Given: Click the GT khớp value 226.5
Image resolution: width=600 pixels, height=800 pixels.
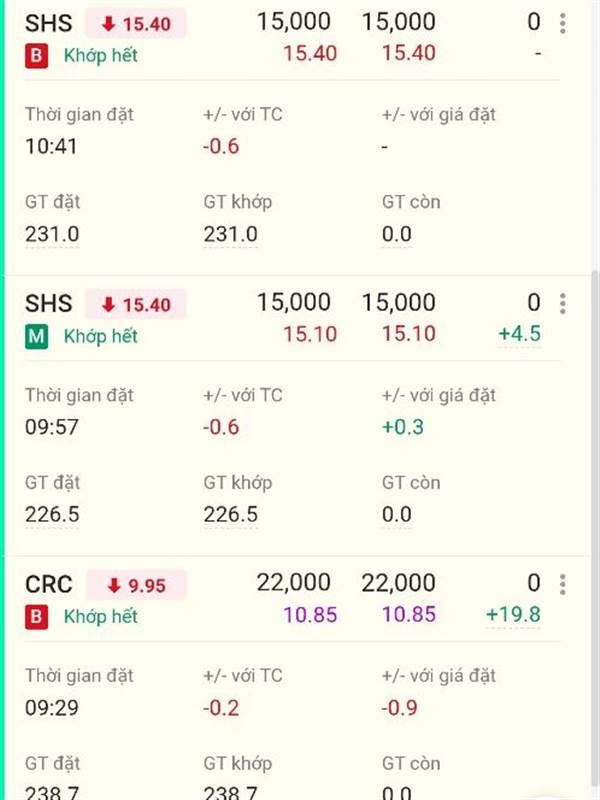Looking at the screenshot, I should (231, 515).
